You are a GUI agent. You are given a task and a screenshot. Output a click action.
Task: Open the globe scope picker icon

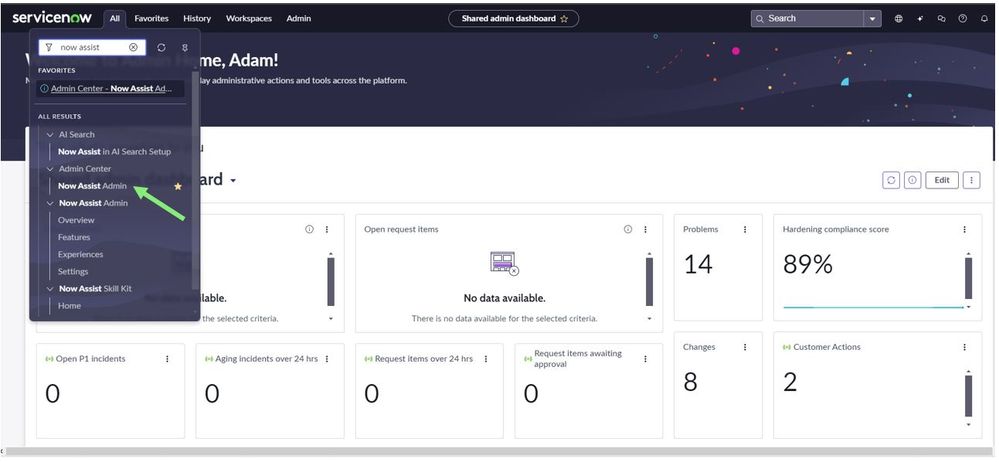(898, 18)
